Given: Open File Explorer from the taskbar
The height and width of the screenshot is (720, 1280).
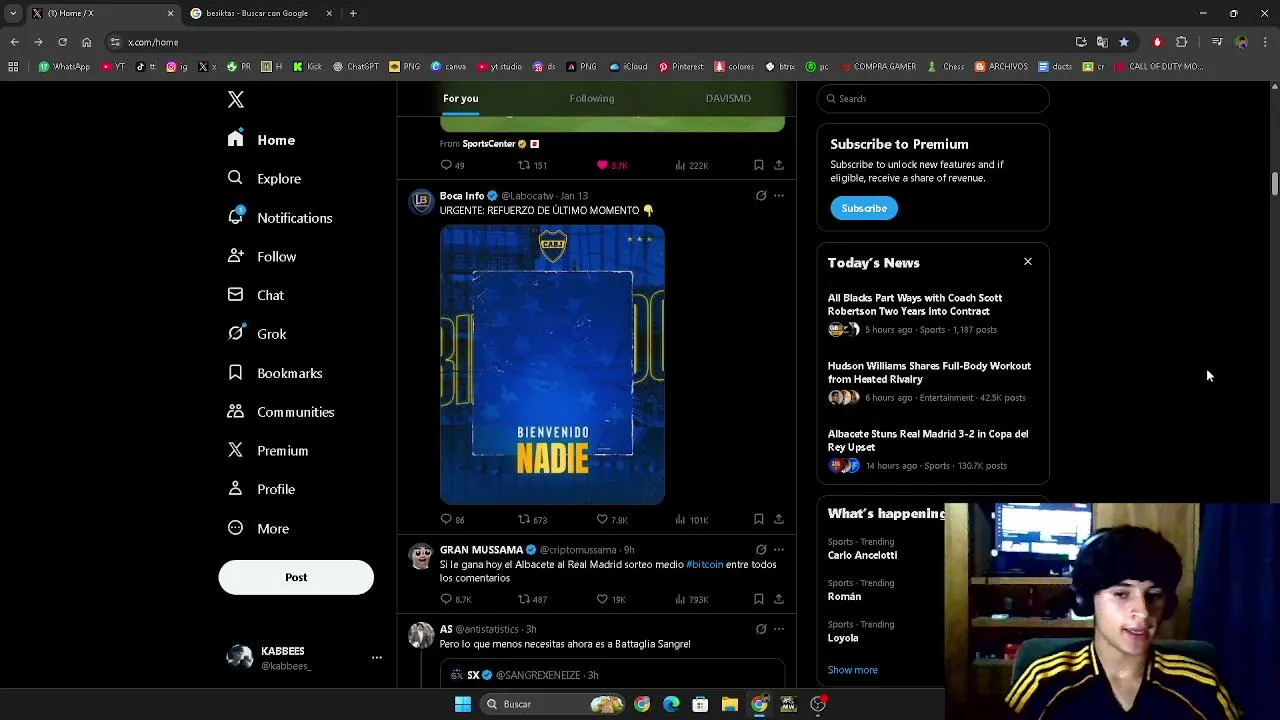Looking at the screenshot, I should (x=730, y=704).
